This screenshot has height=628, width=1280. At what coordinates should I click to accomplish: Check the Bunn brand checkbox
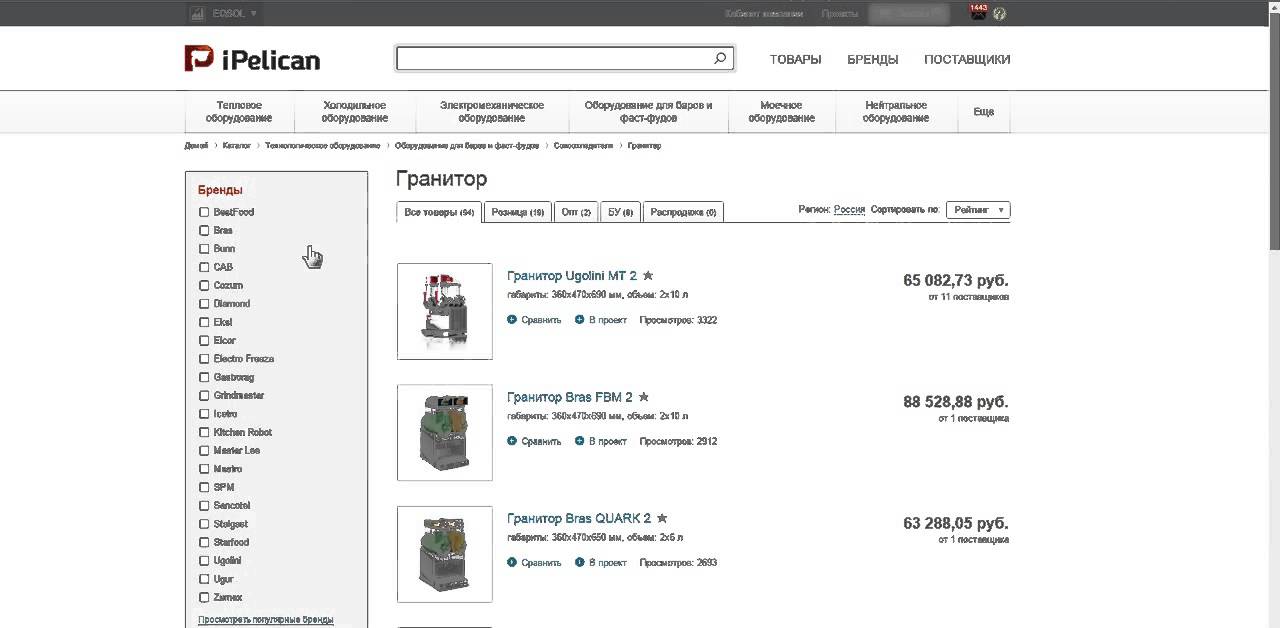(204, 248)
